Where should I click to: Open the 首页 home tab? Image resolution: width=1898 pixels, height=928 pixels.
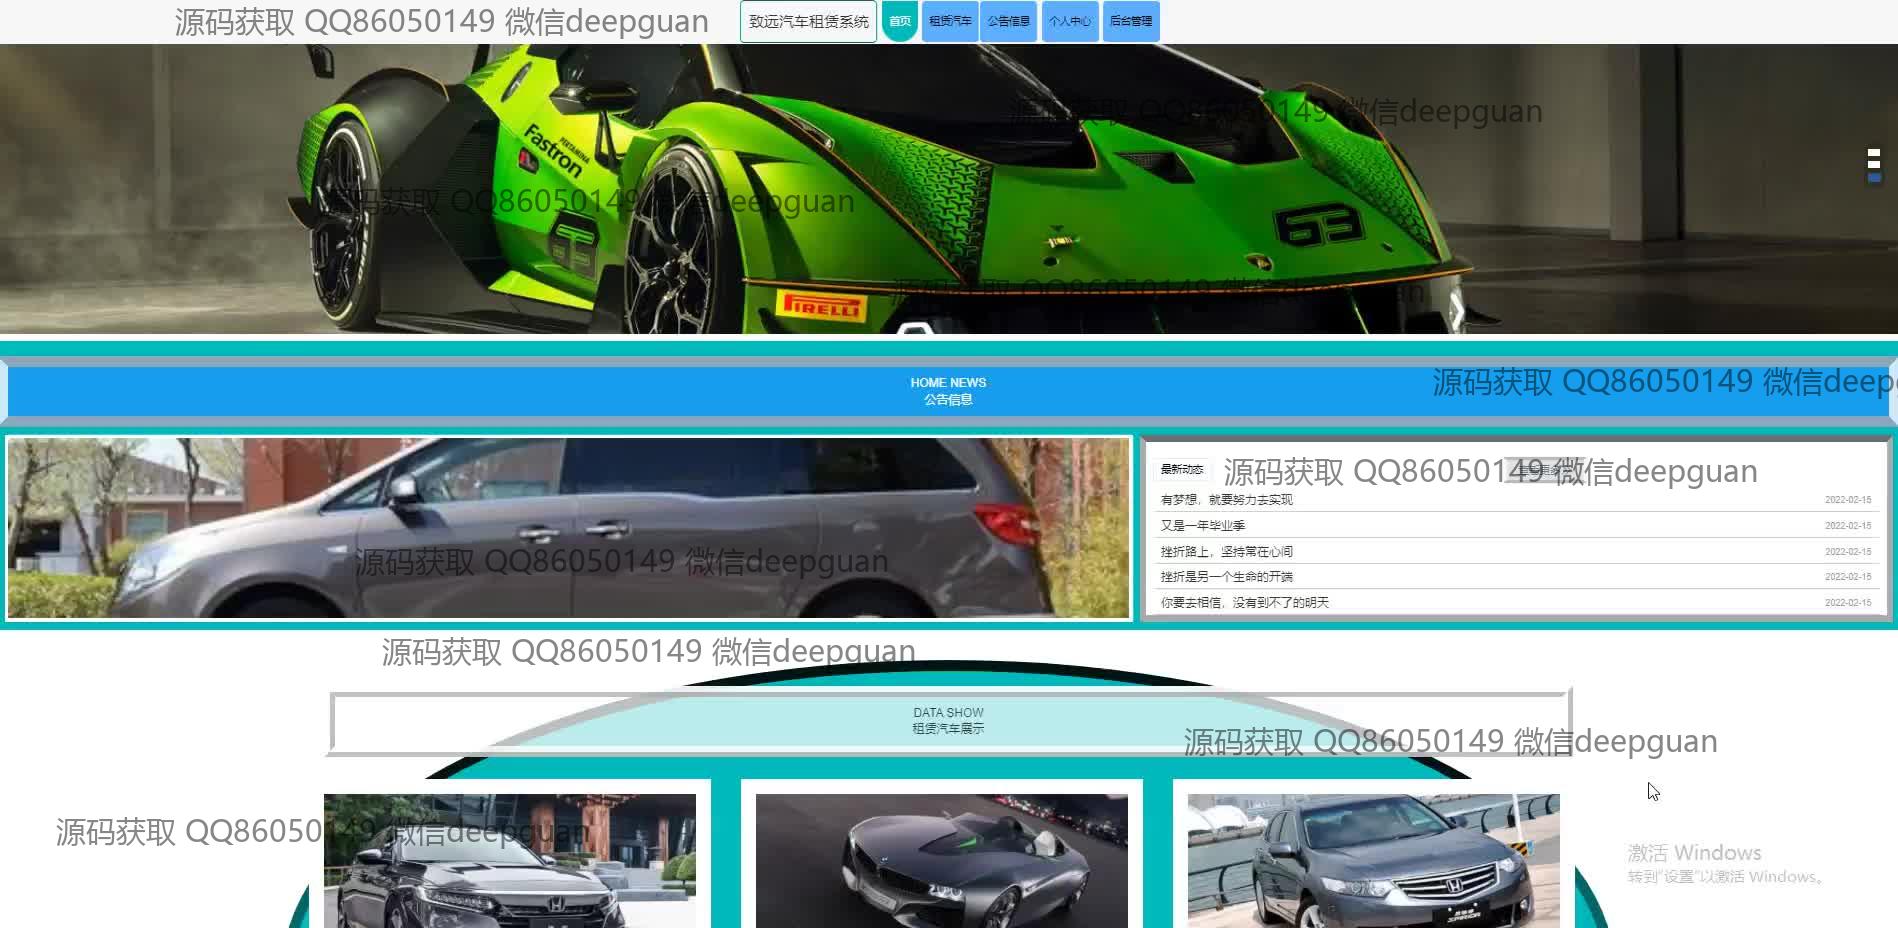[x=899, y=21]
